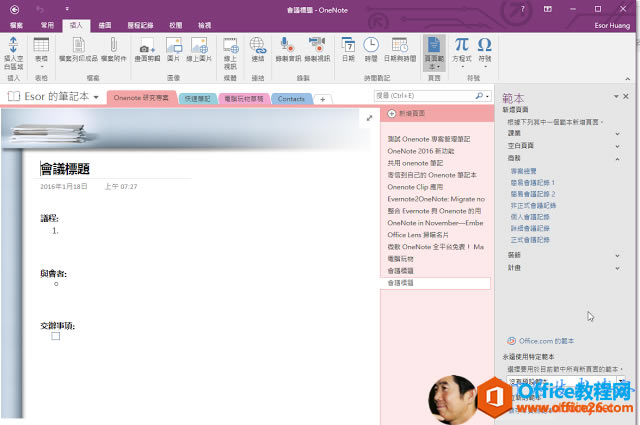Select the 簡易會議記錄 1 template
Viewport: 640px width, 425px height.
533,183
